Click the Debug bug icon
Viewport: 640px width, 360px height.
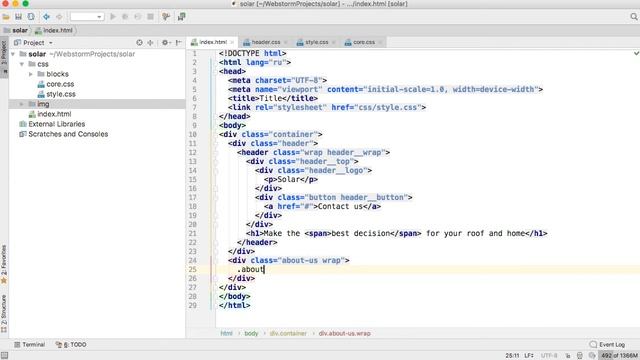(x=125, y=17)
